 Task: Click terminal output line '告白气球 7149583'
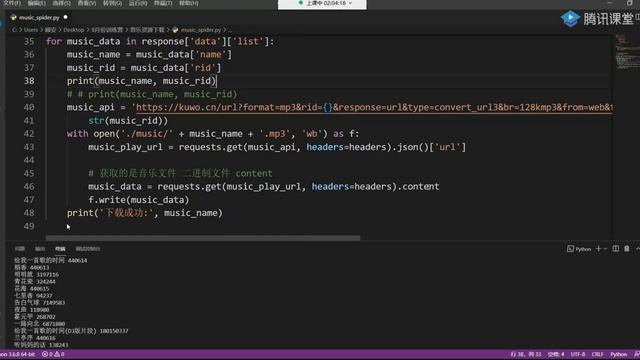pos(40,303)
